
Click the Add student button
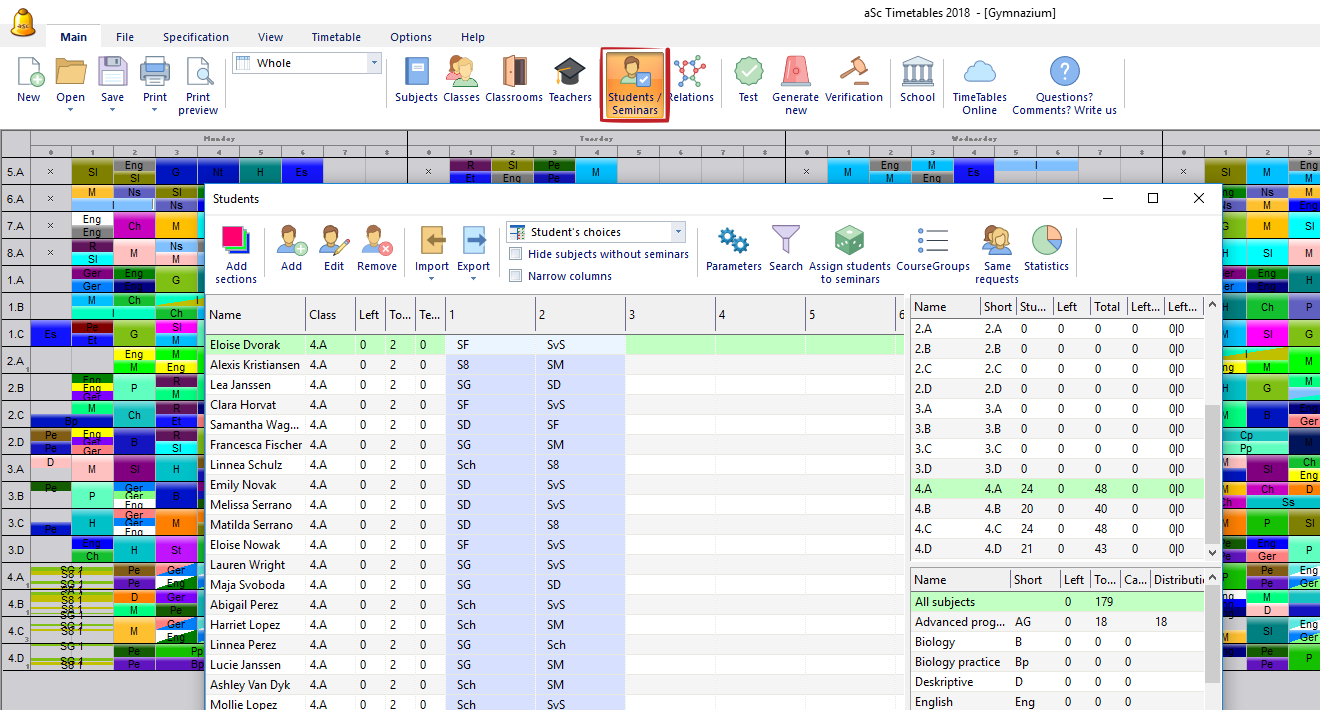pos(291,248)
